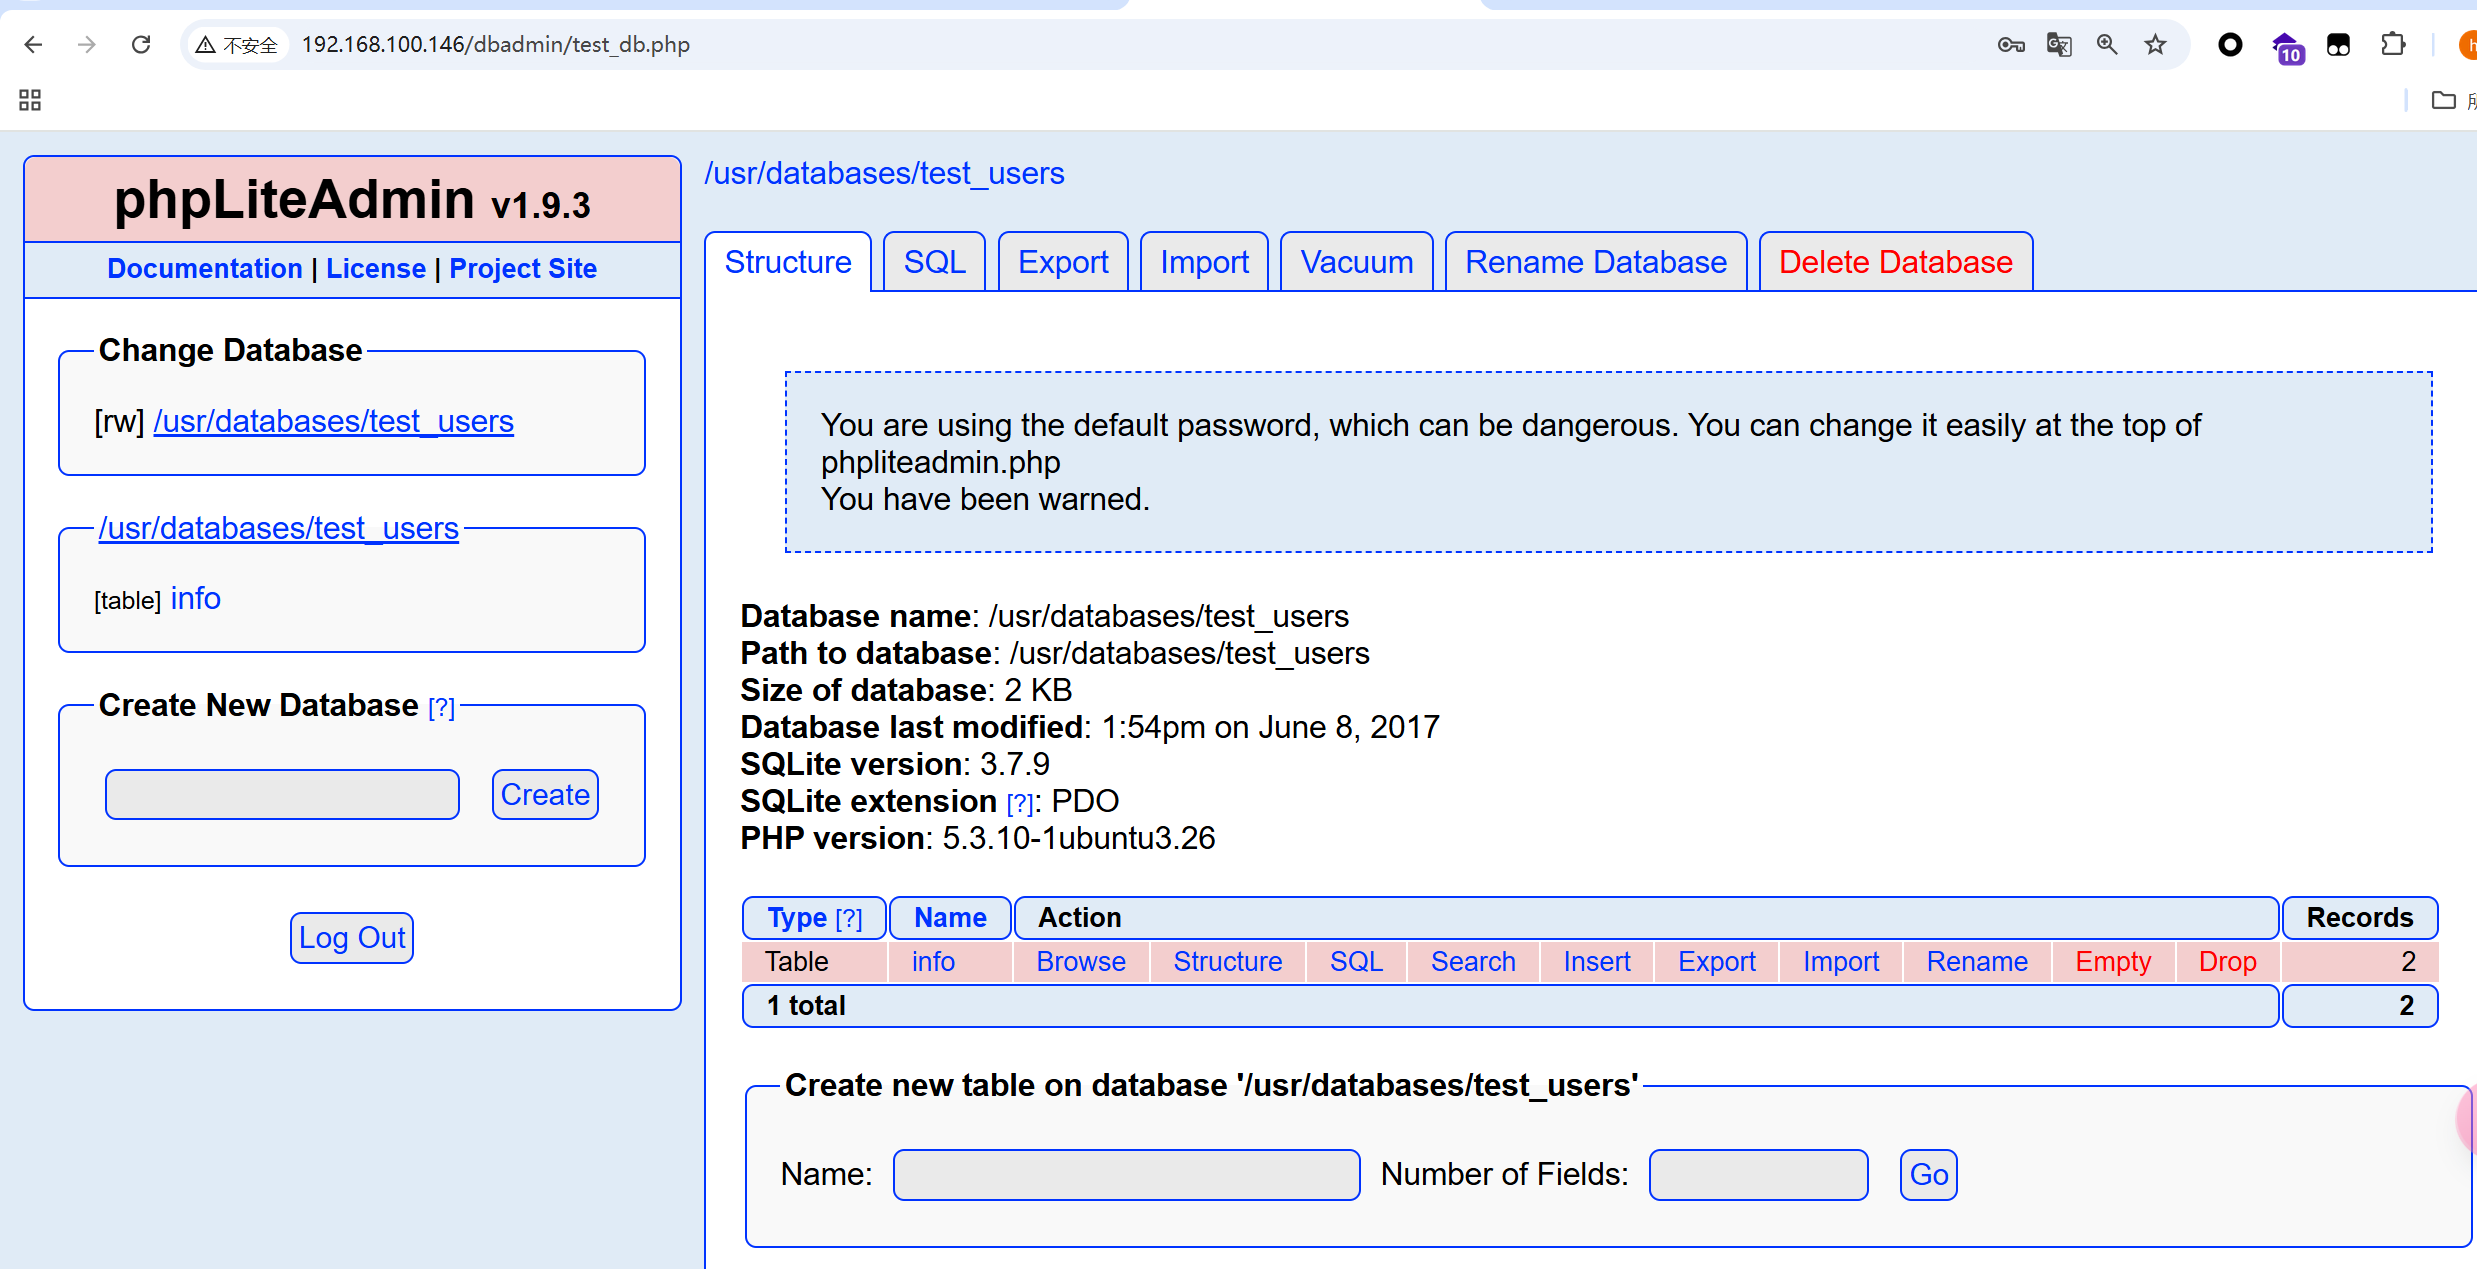Click the '1 total' summary row
The height and width of the screenshot is (1269, 2477).
click(x=1510, y=1006)
